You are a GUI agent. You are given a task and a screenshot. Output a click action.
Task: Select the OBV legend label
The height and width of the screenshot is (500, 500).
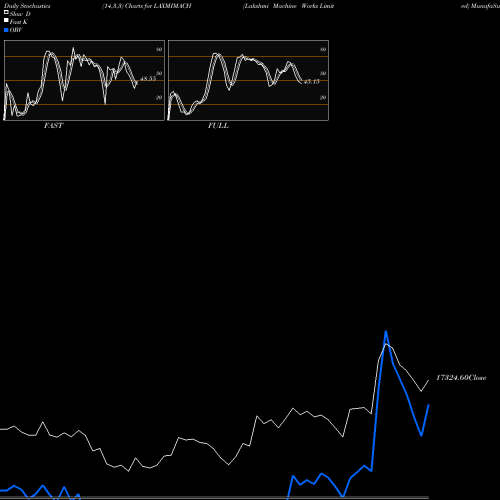click(16, 30)
